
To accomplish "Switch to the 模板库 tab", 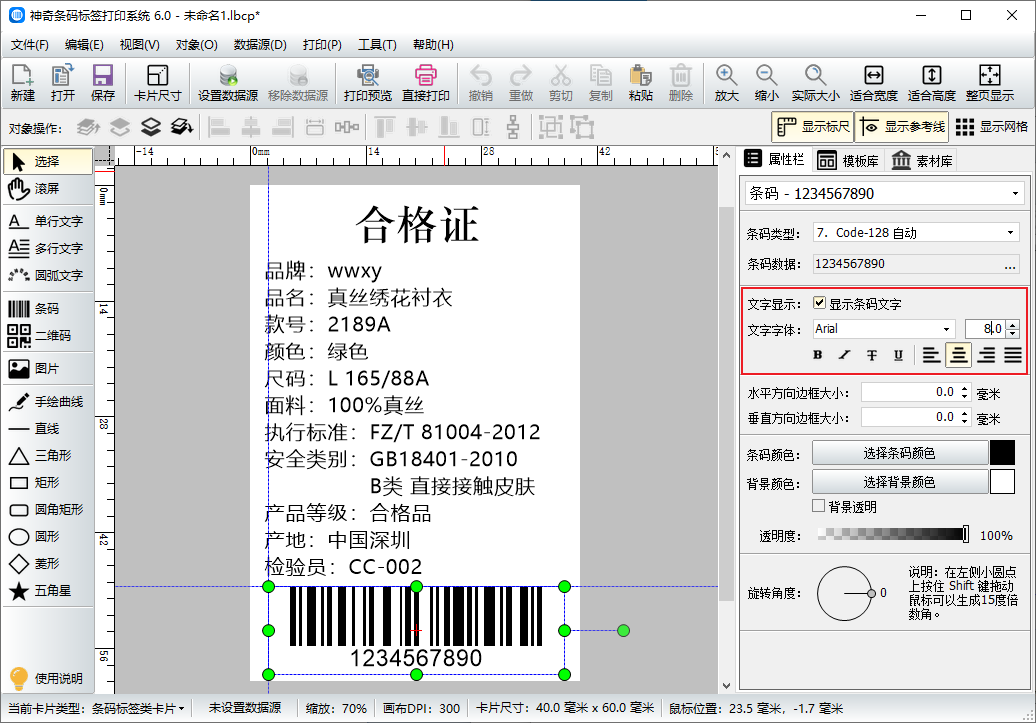I will pyautogui.click(x=848, y=161).
